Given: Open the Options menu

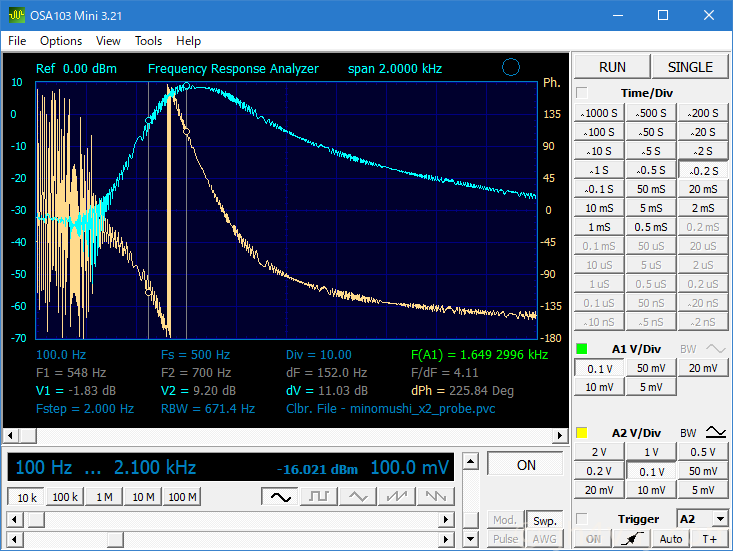Looking at the screenshot, I should 61,41.
